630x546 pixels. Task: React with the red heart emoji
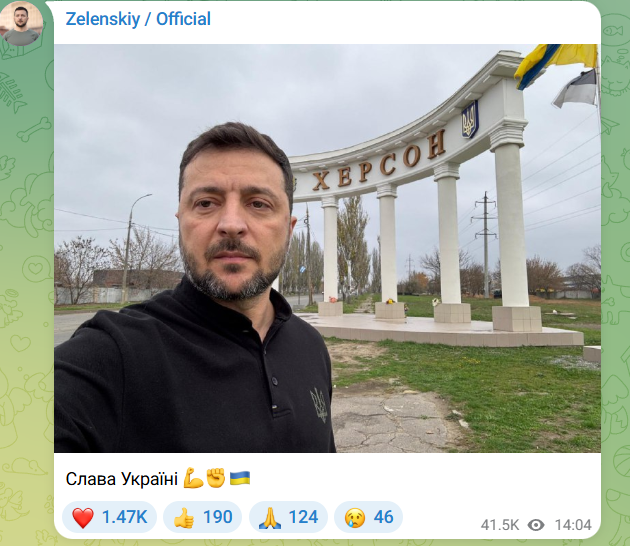coord(83,517)
